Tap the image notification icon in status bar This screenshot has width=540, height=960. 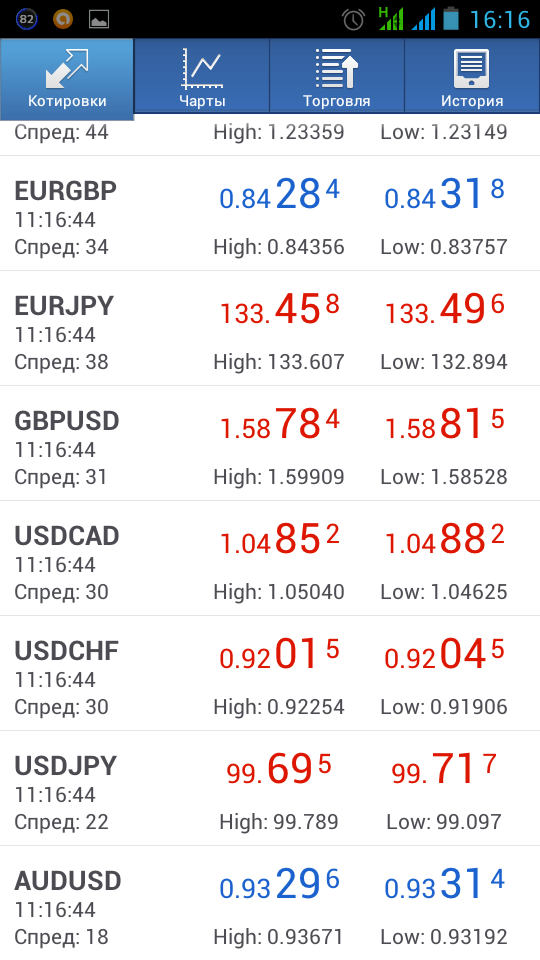tap(99, 20)
